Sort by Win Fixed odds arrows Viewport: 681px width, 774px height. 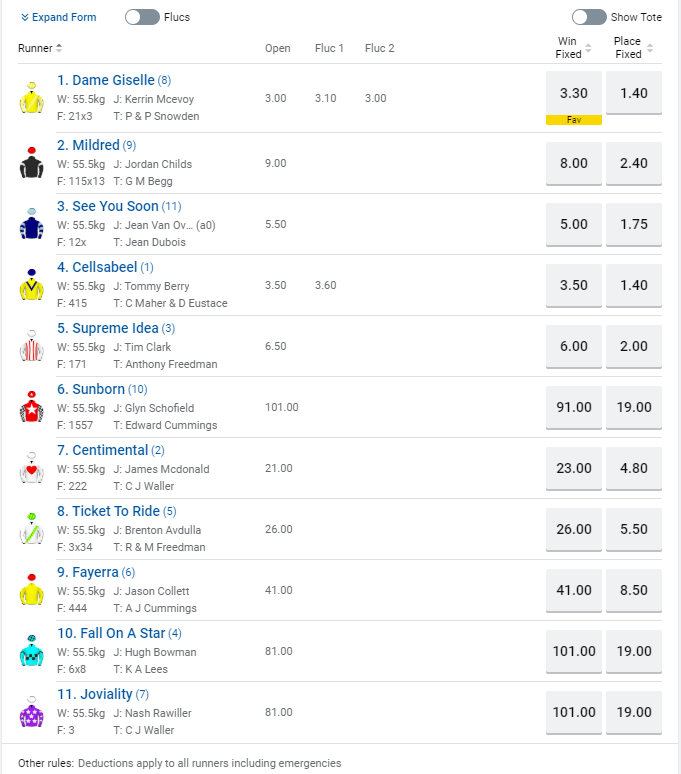coord(587,48)
